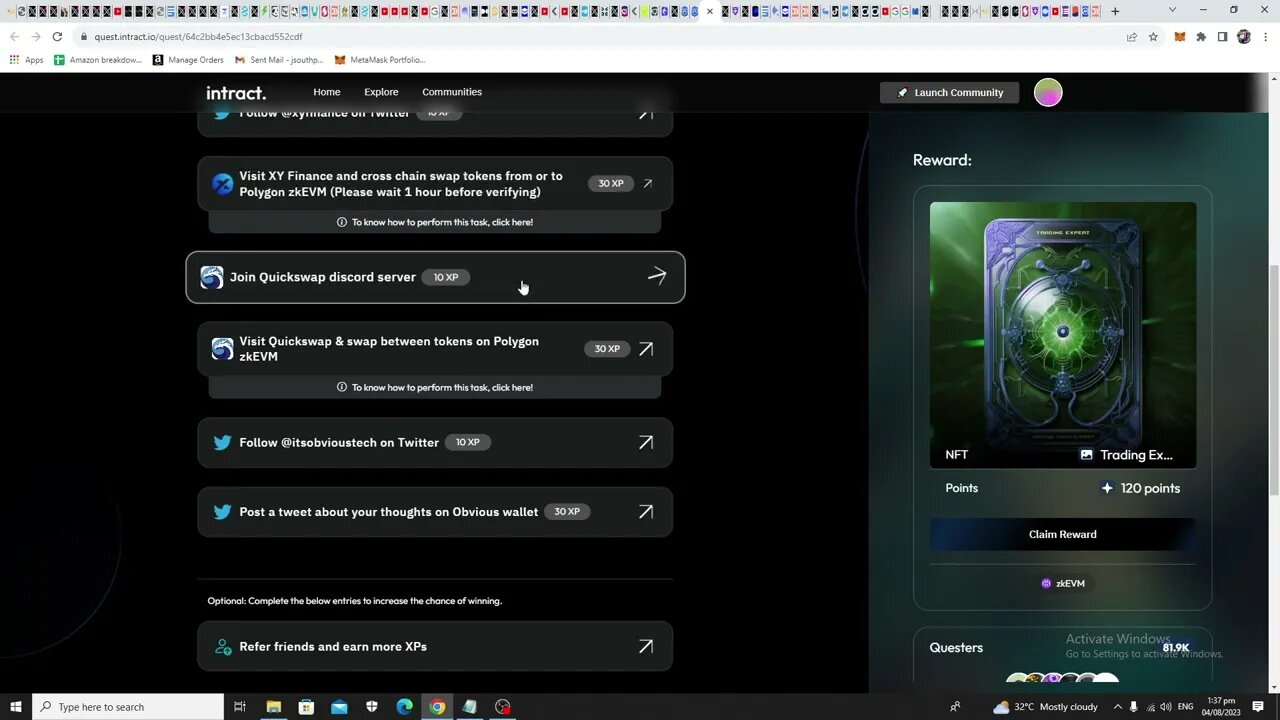Image resolution: width=1280 pixels, height=720 pixels.
Task: Open a new browser tab
Action: pos(1115,11)
